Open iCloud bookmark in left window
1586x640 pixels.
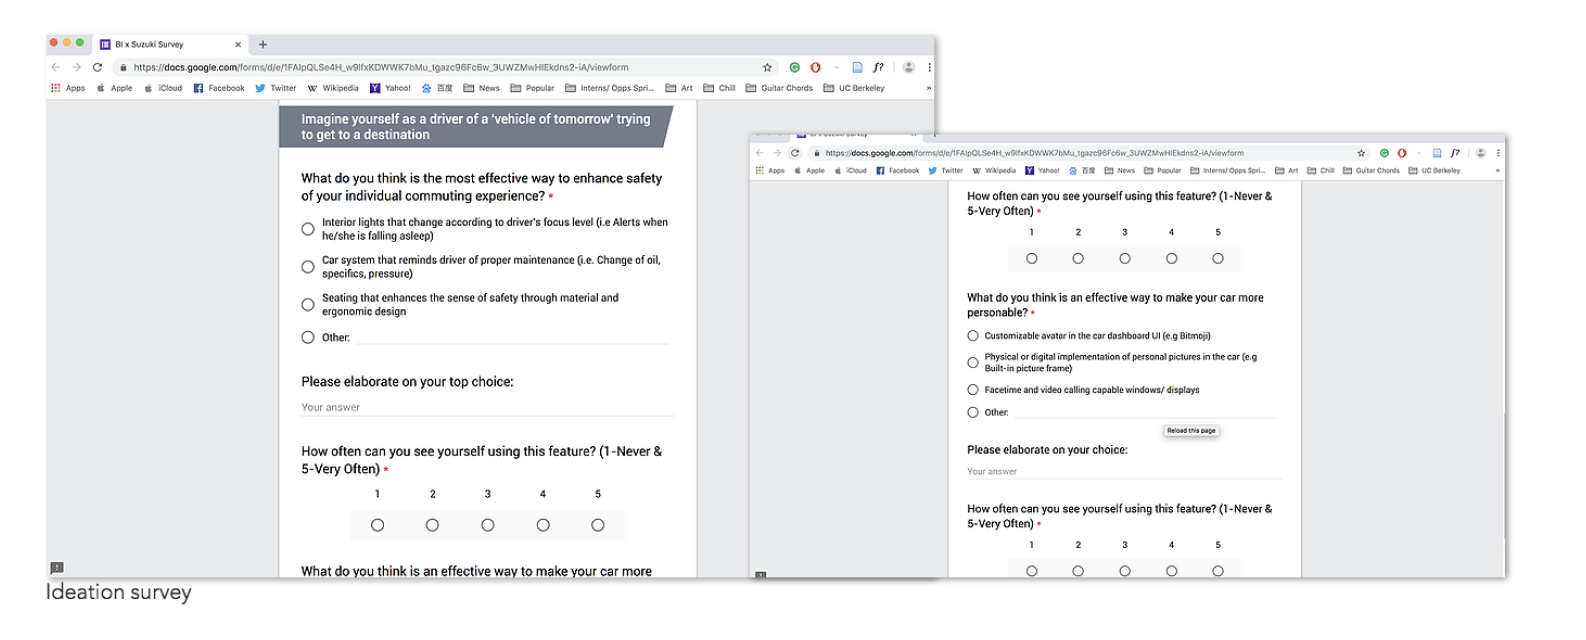tap(164, 88)
